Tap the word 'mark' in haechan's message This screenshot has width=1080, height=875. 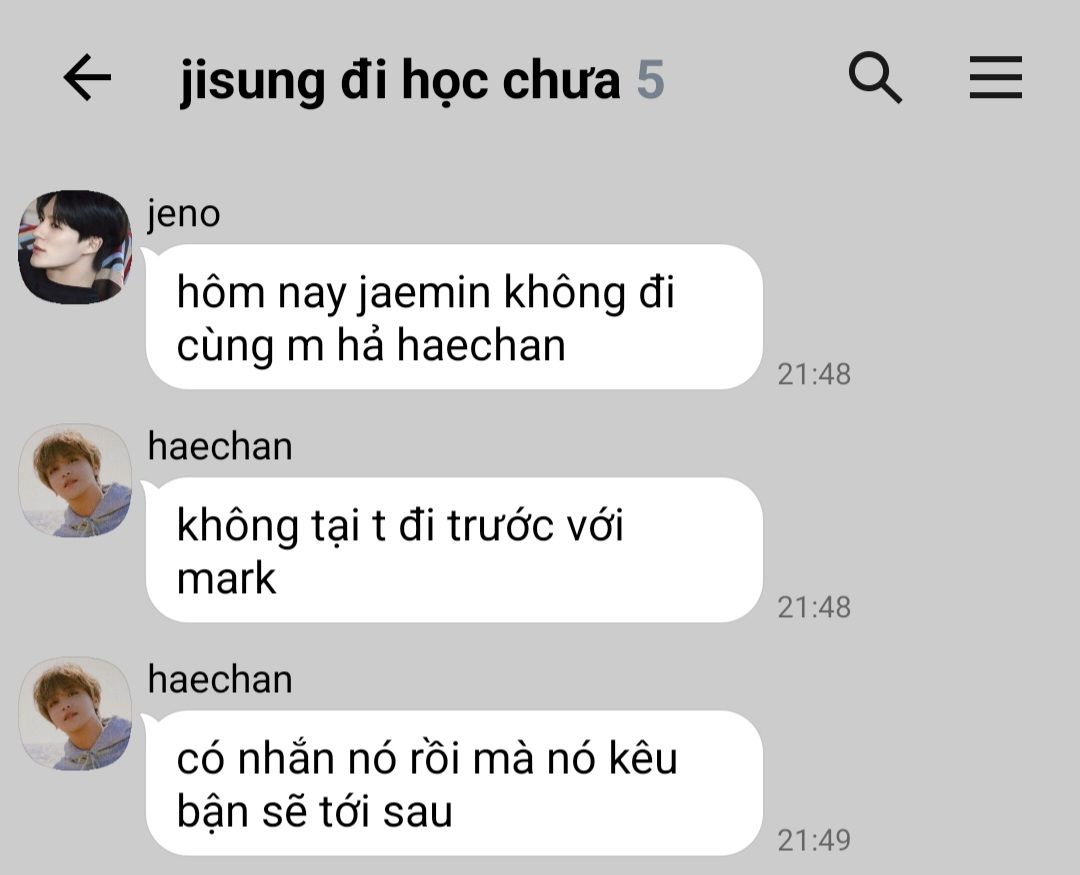(x=226, y=578)
